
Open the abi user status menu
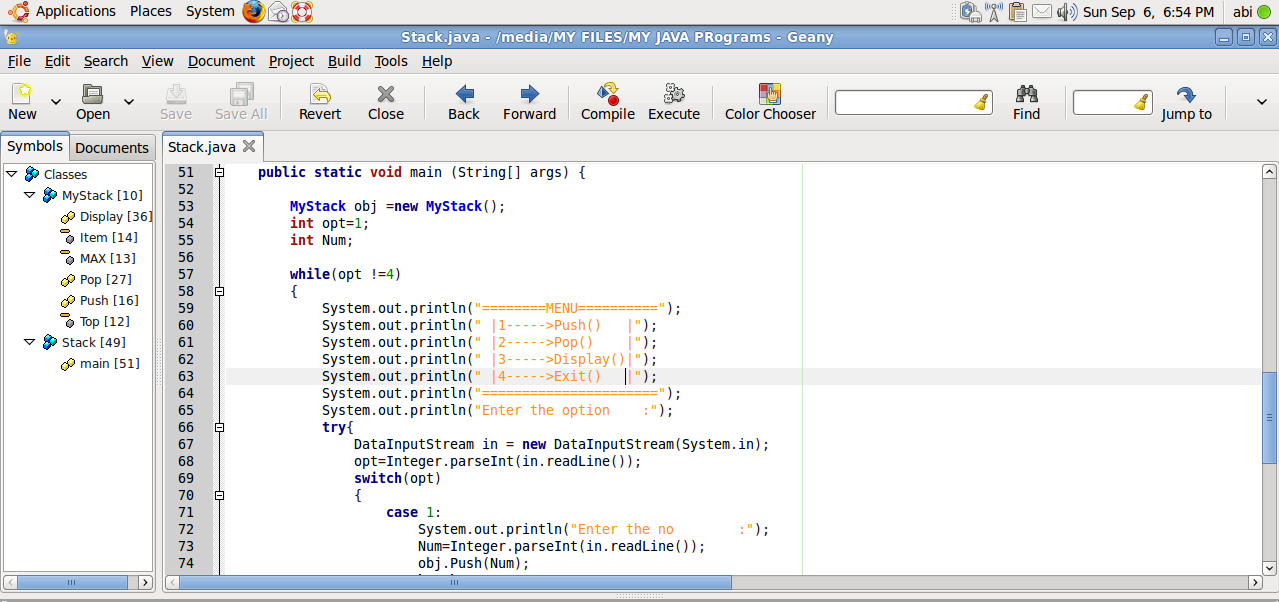click(x=1250, y=12)
